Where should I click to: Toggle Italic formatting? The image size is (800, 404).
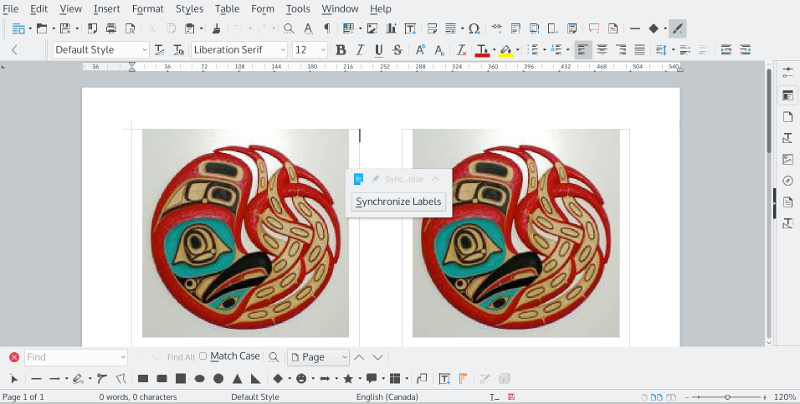(360, 50)
